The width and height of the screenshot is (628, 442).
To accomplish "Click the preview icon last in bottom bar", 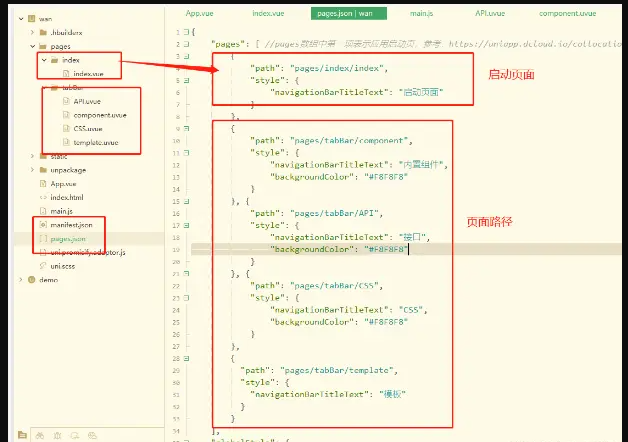I will (x=92, y=436).
